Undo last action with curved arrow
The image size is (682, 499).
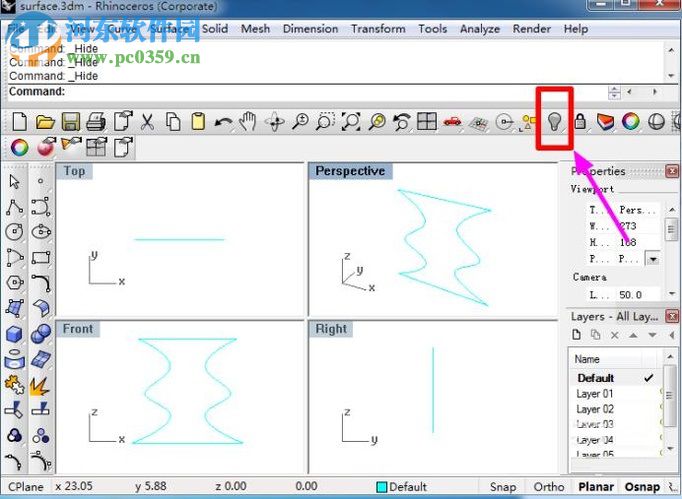tap(223, 123)
